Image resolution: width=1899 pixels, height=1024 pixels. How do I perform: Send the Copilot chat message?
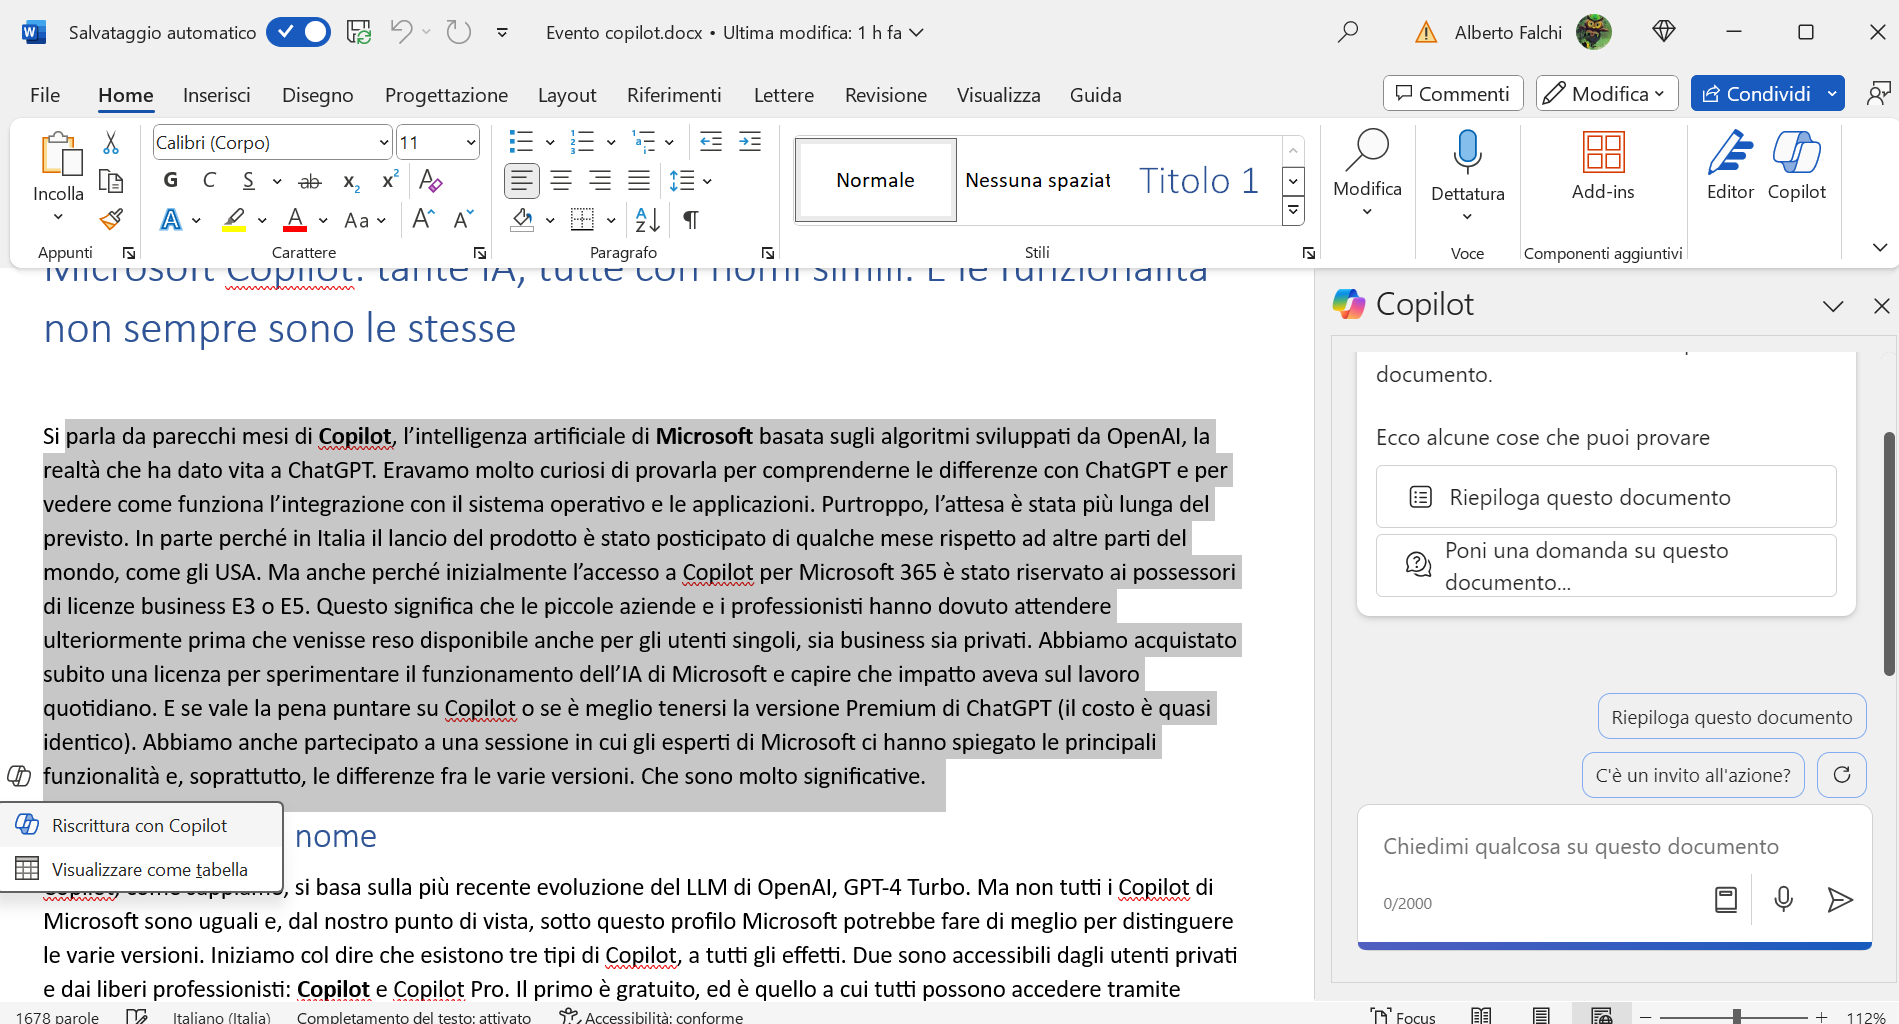[x=1839, y=899]
